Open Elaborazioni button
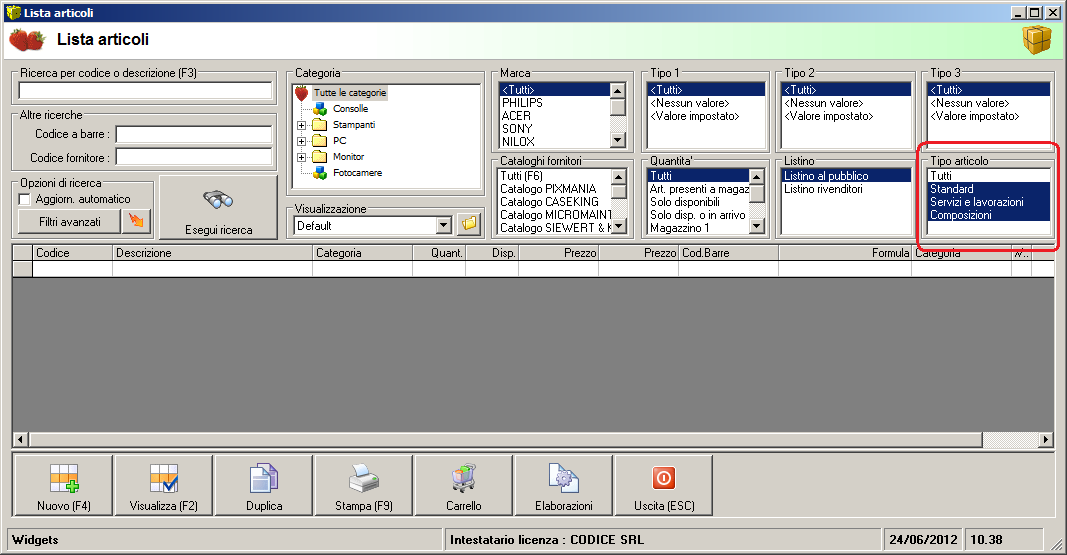This screenshot has width=1067, height=555. pyautogui.click(x=563, y=485)
